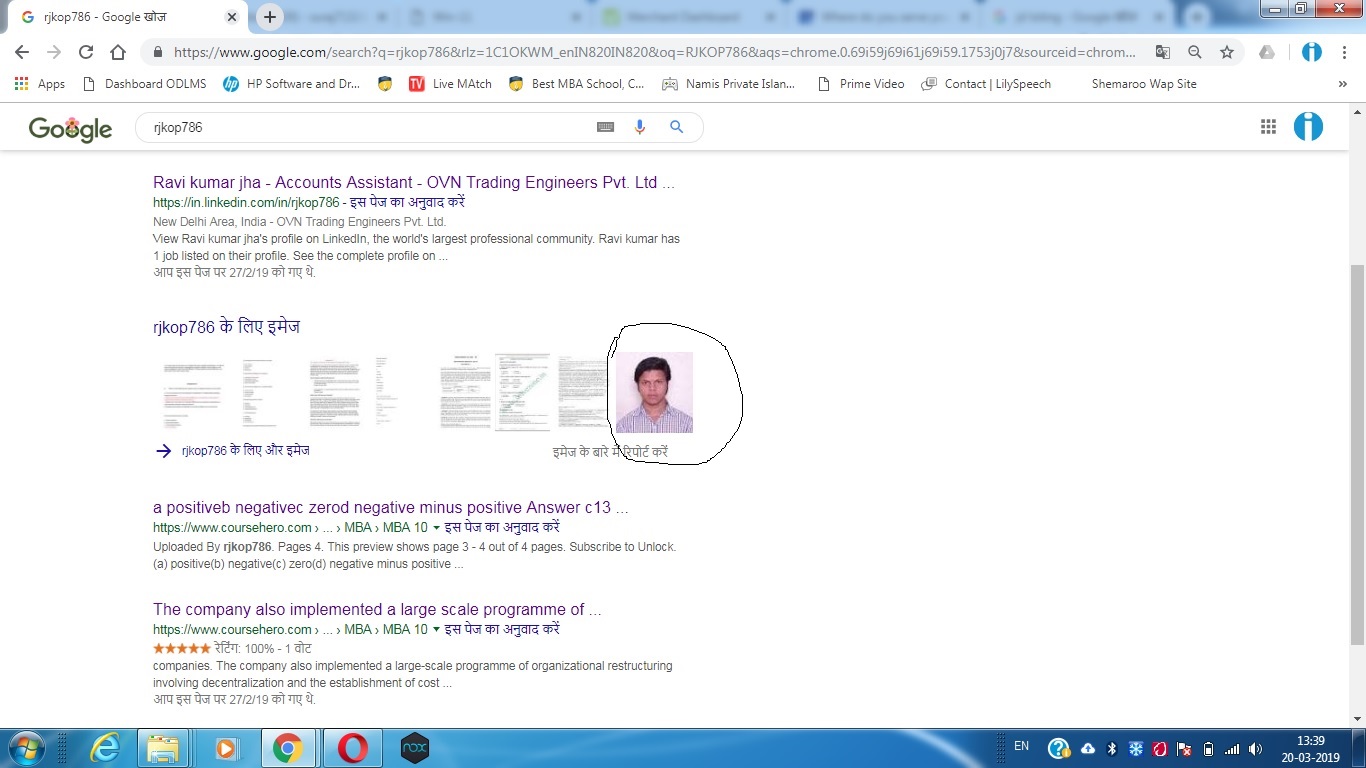Open Live MAtch bookmark
This screenshot has height=768, width=1366.
(x=450, y=84)
